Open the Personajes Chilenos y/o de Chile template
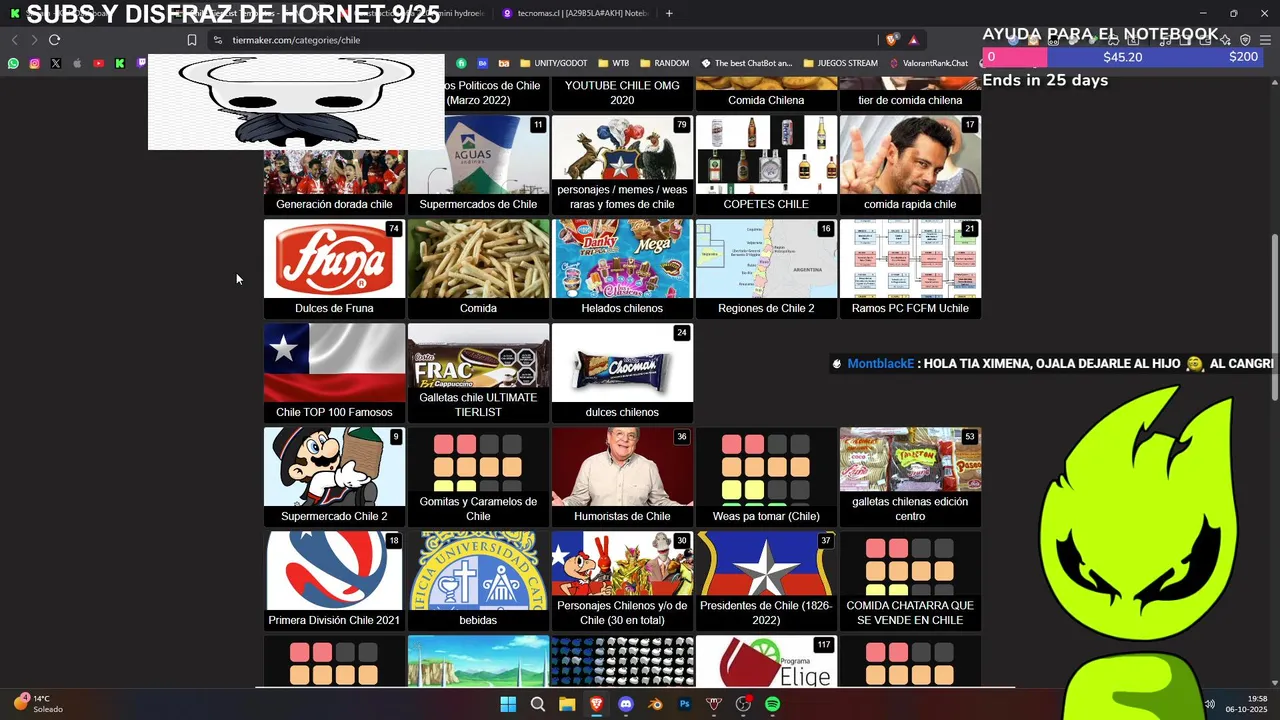The image size is (1280, 720). 622,580
